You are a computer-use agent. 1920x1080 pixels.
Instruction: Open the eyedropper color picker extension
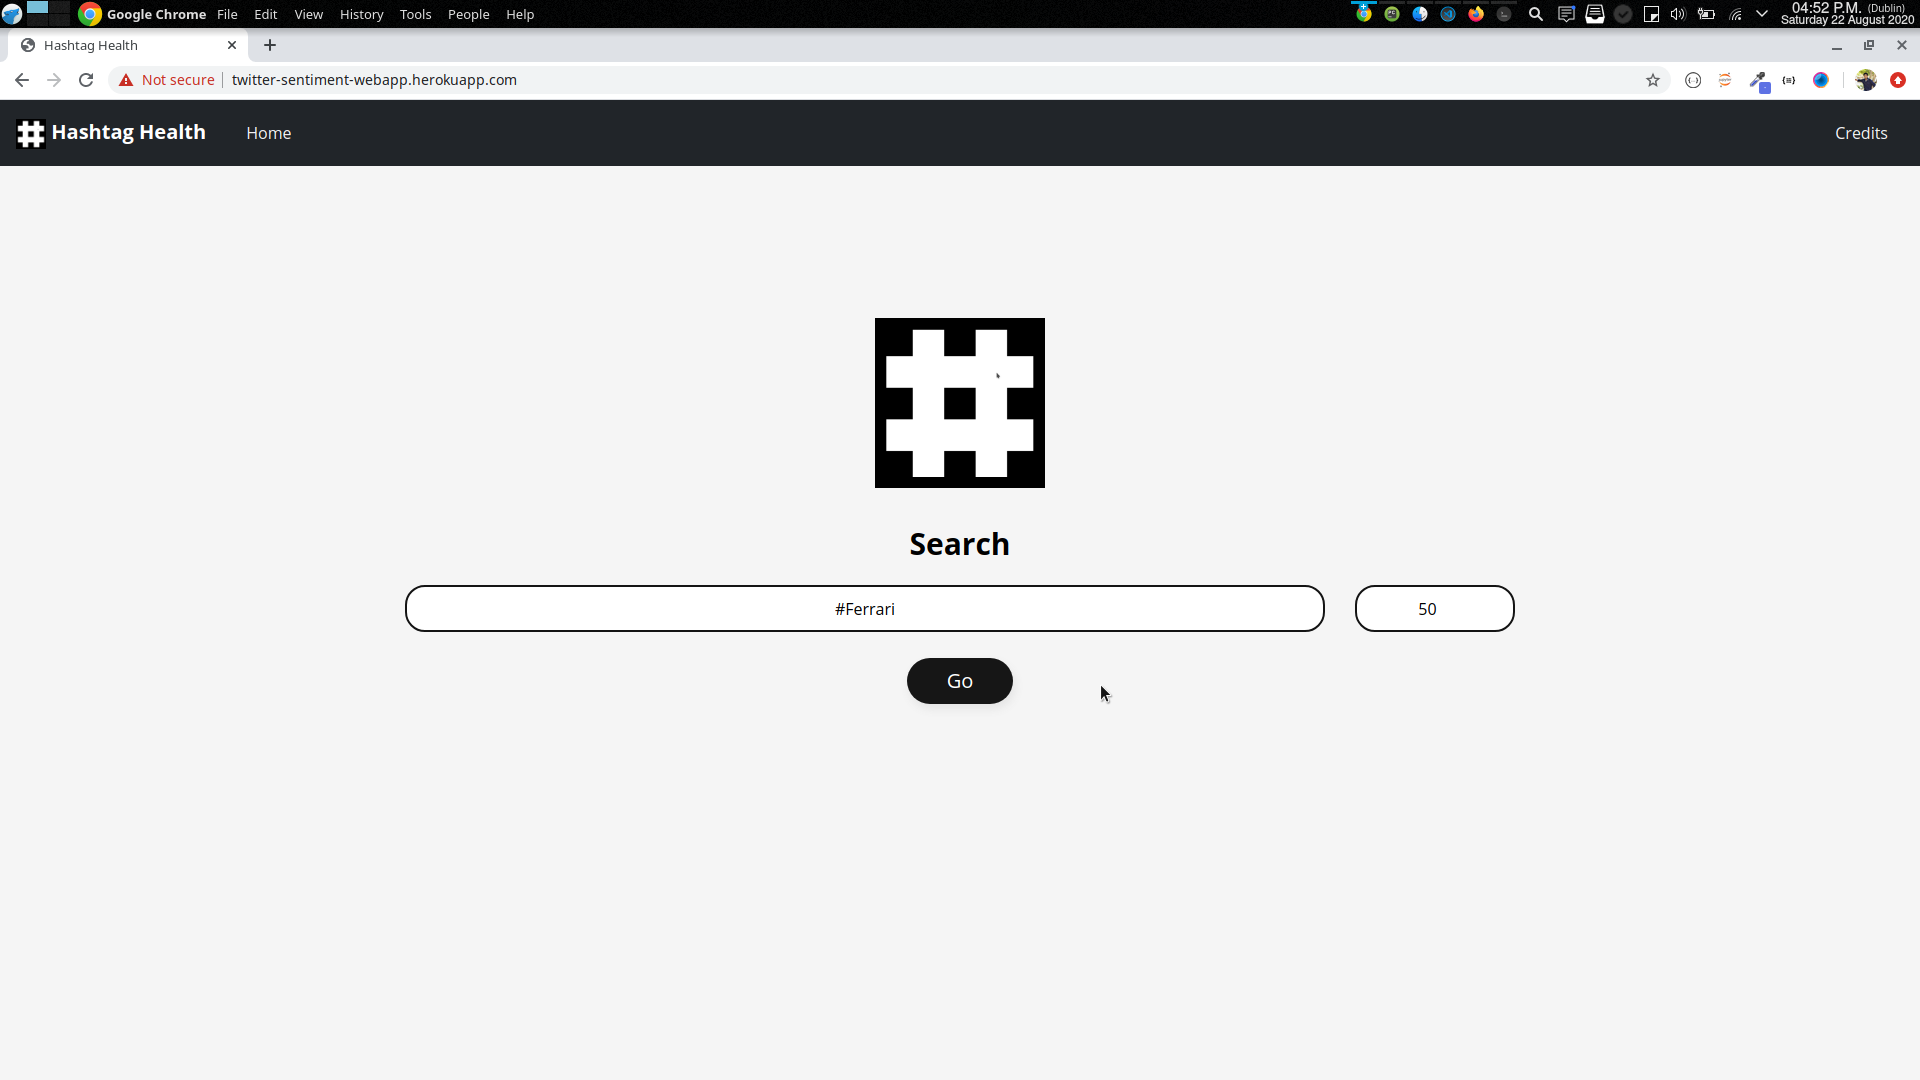1759,81
